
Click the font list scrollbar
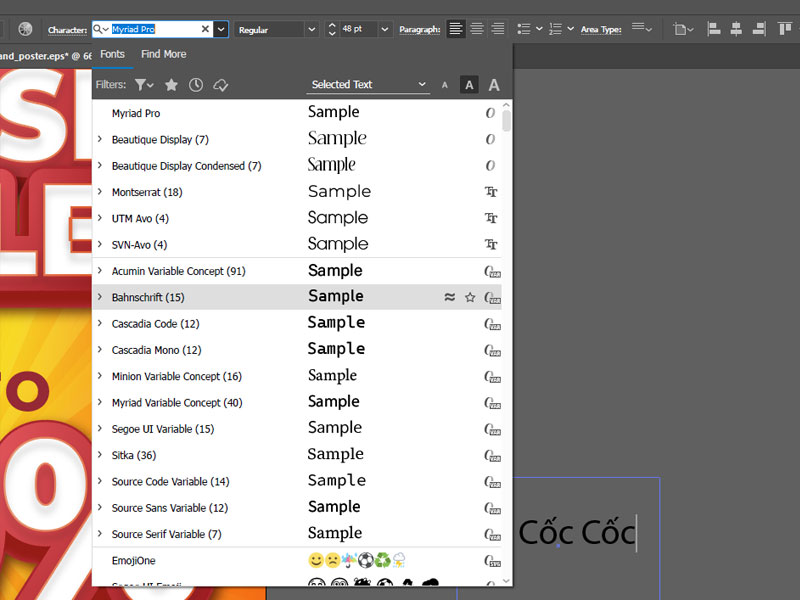(x=507, y=121)
